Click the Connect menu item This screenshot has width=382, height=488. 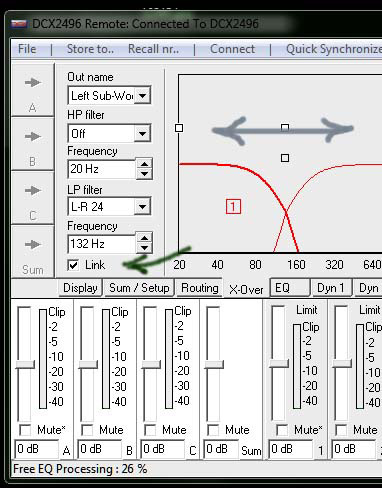232,49
